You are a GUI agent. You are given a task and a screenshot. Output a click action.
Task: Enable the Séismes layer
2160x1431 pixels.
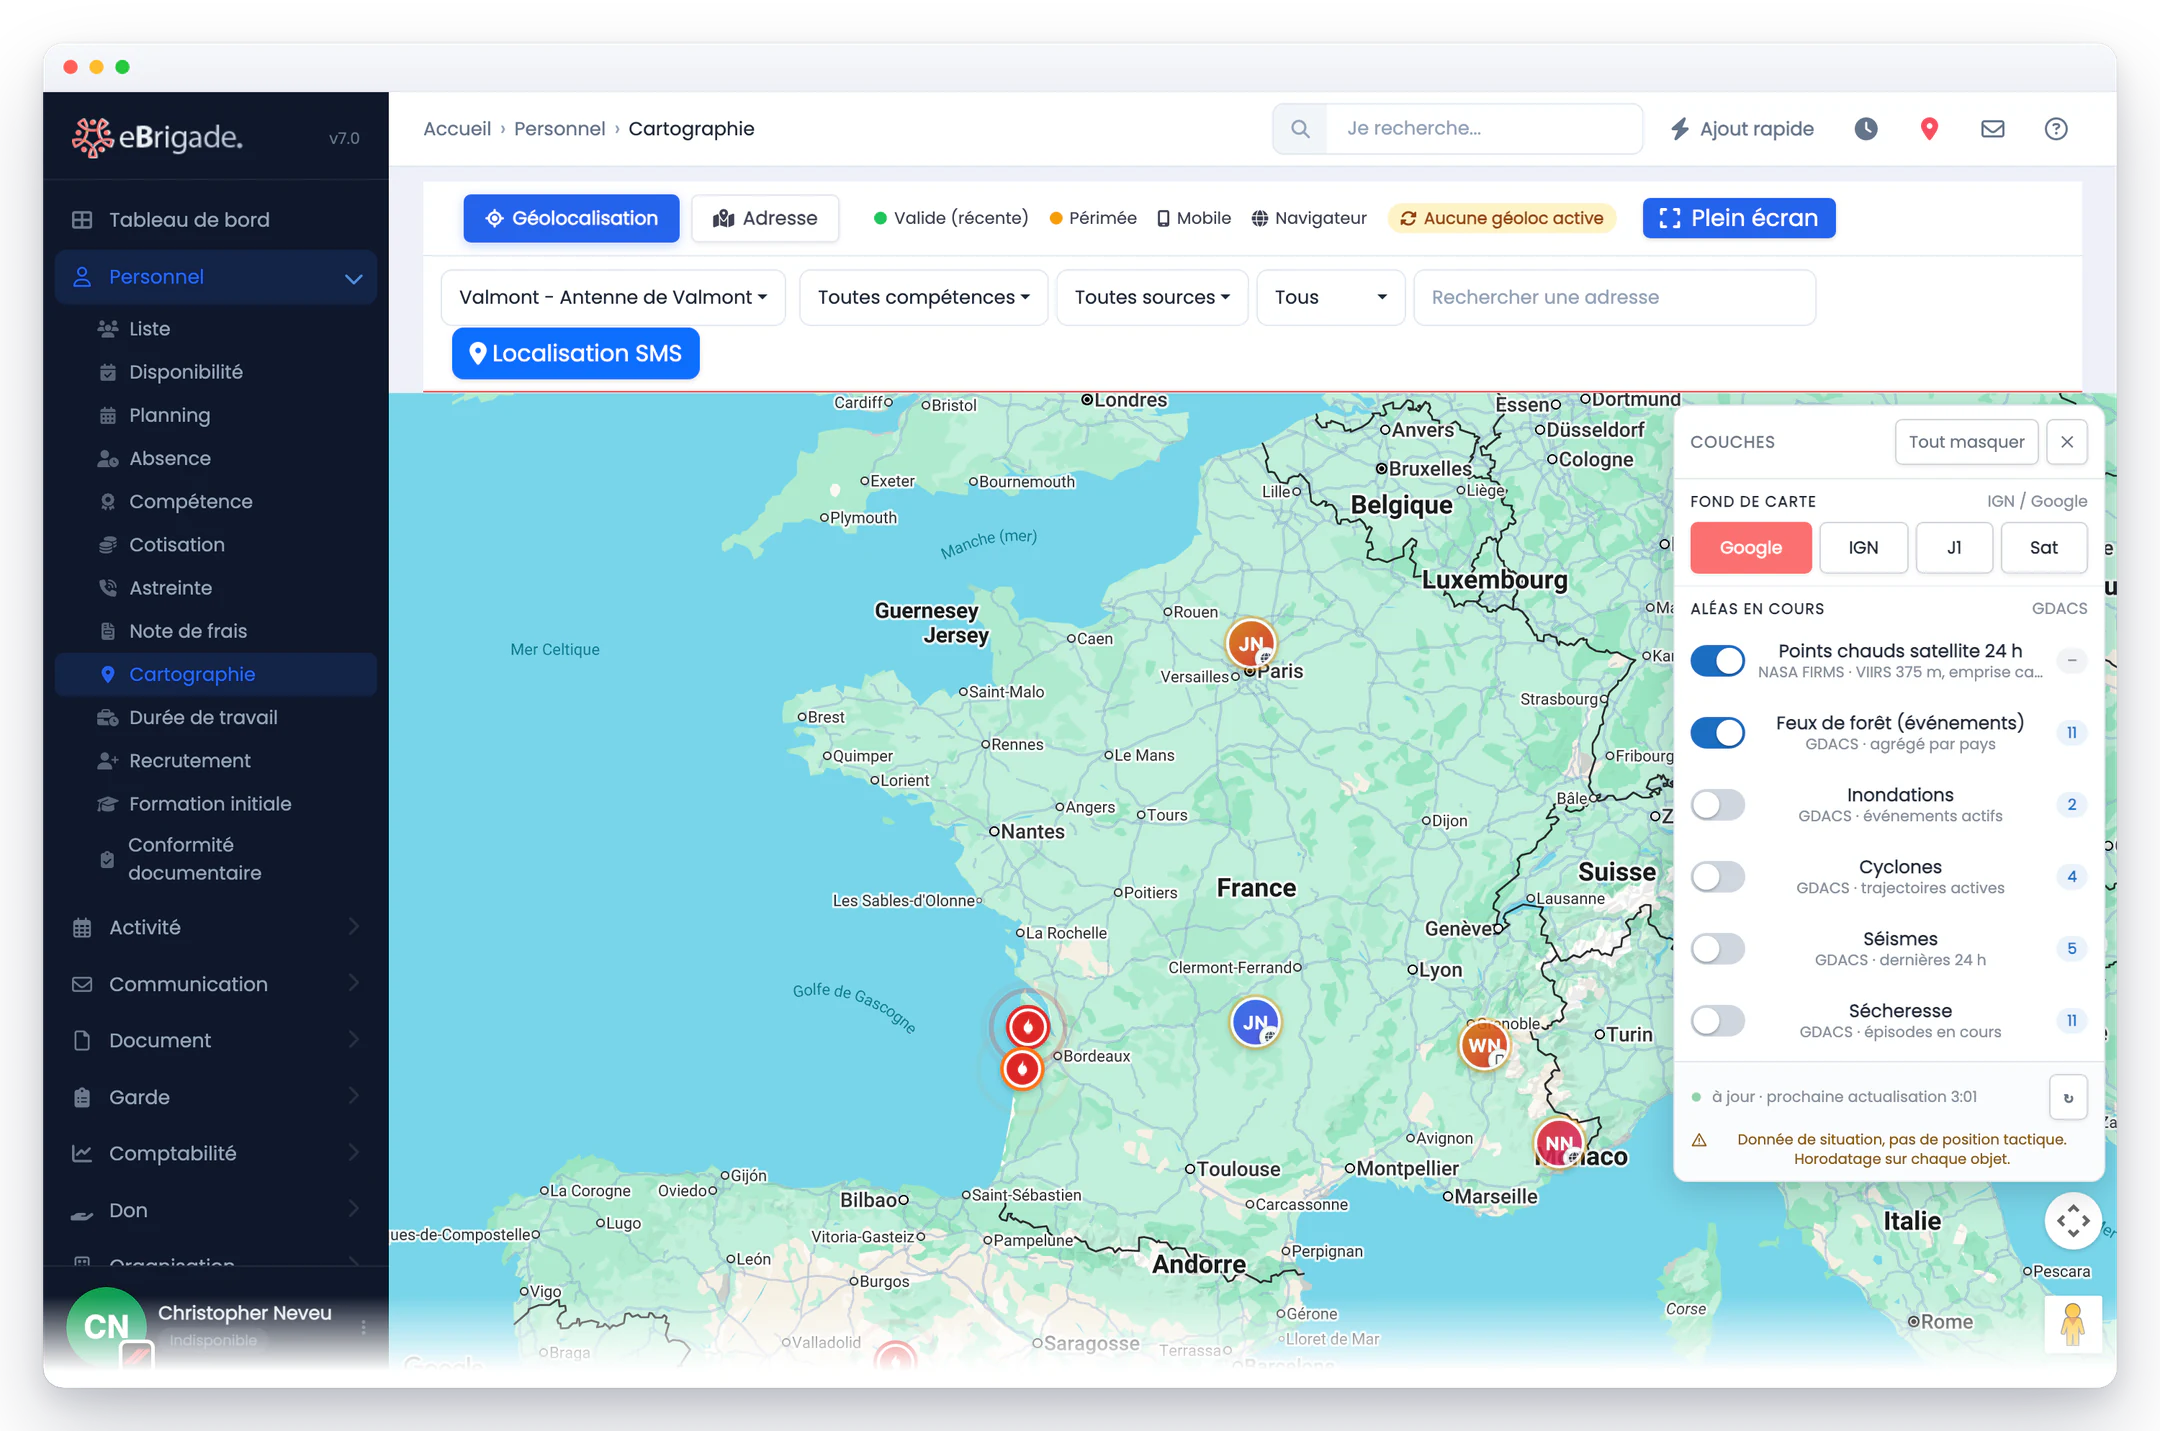click(1718, 949)
